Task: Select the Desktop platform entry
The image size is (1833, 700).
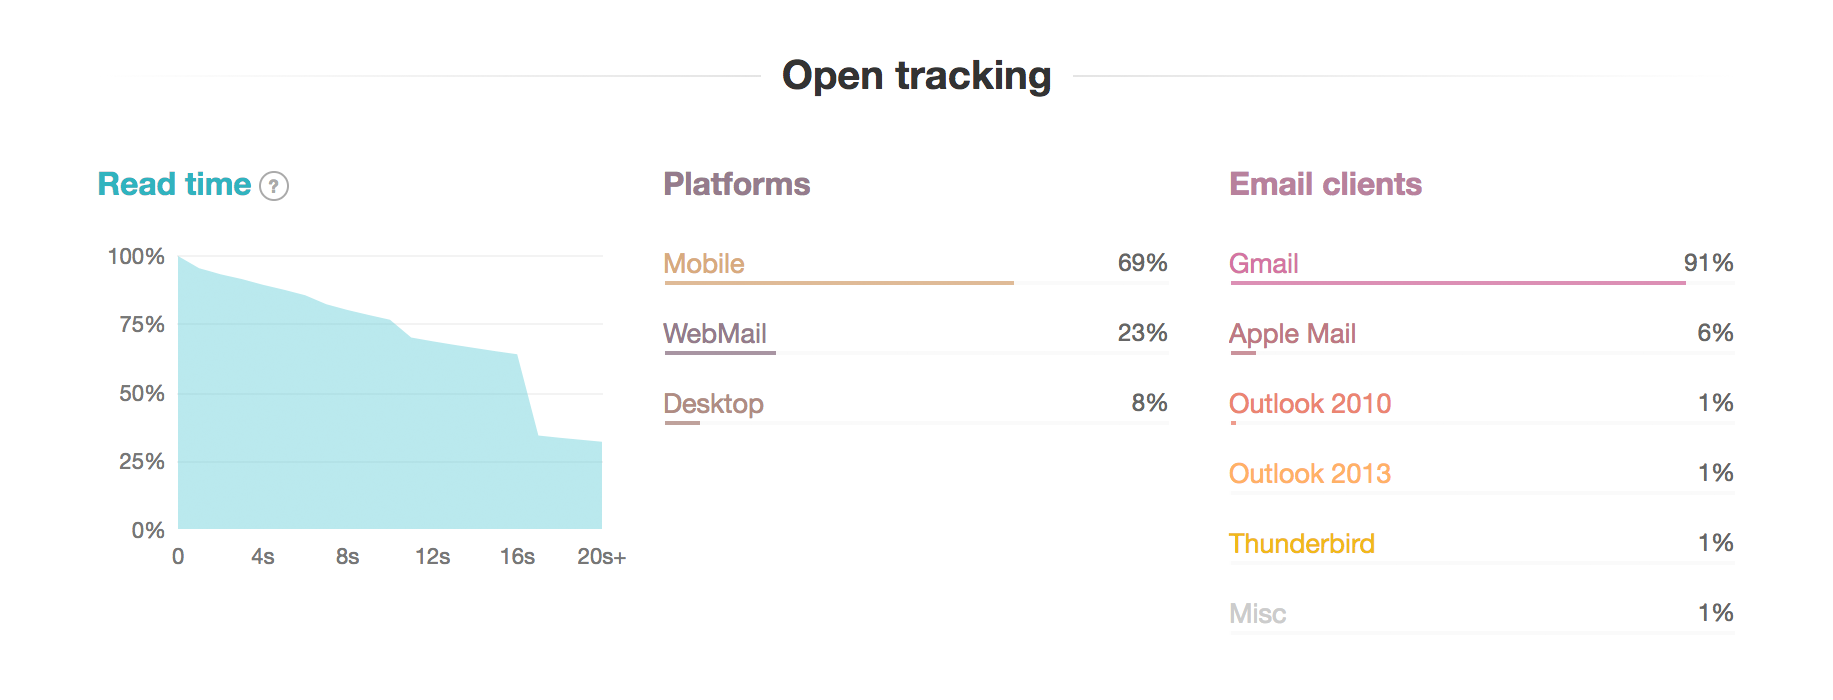Action: click(713, 404)
